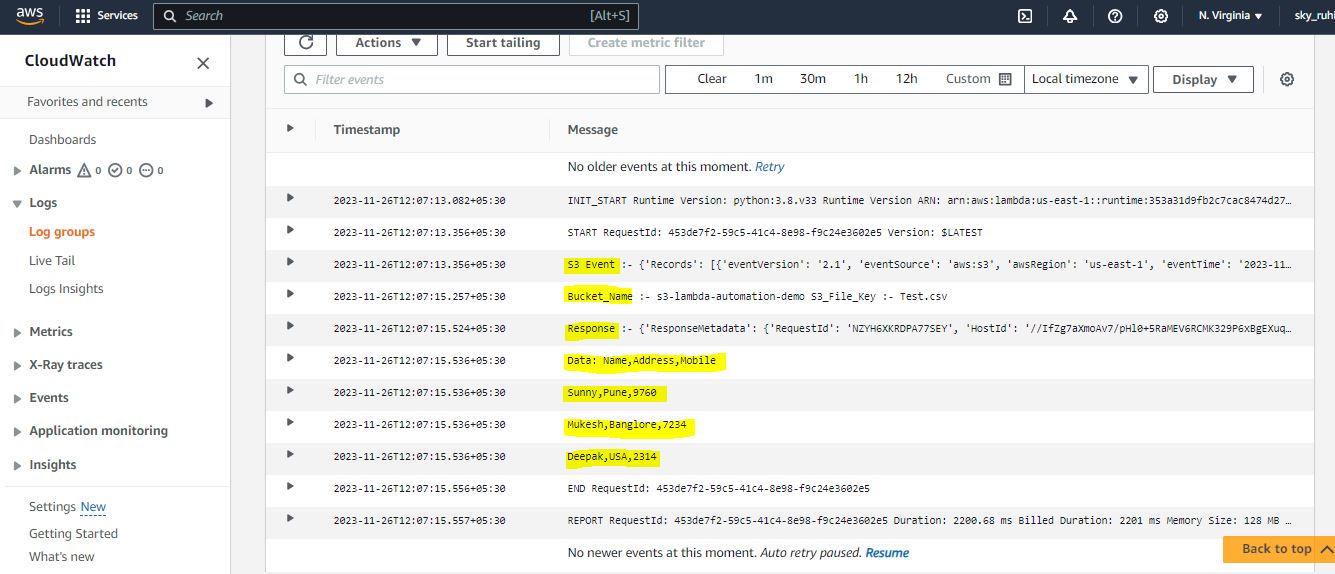Open the notifications bell icon
1335x574 pixels.
(x=1070, y=16)
